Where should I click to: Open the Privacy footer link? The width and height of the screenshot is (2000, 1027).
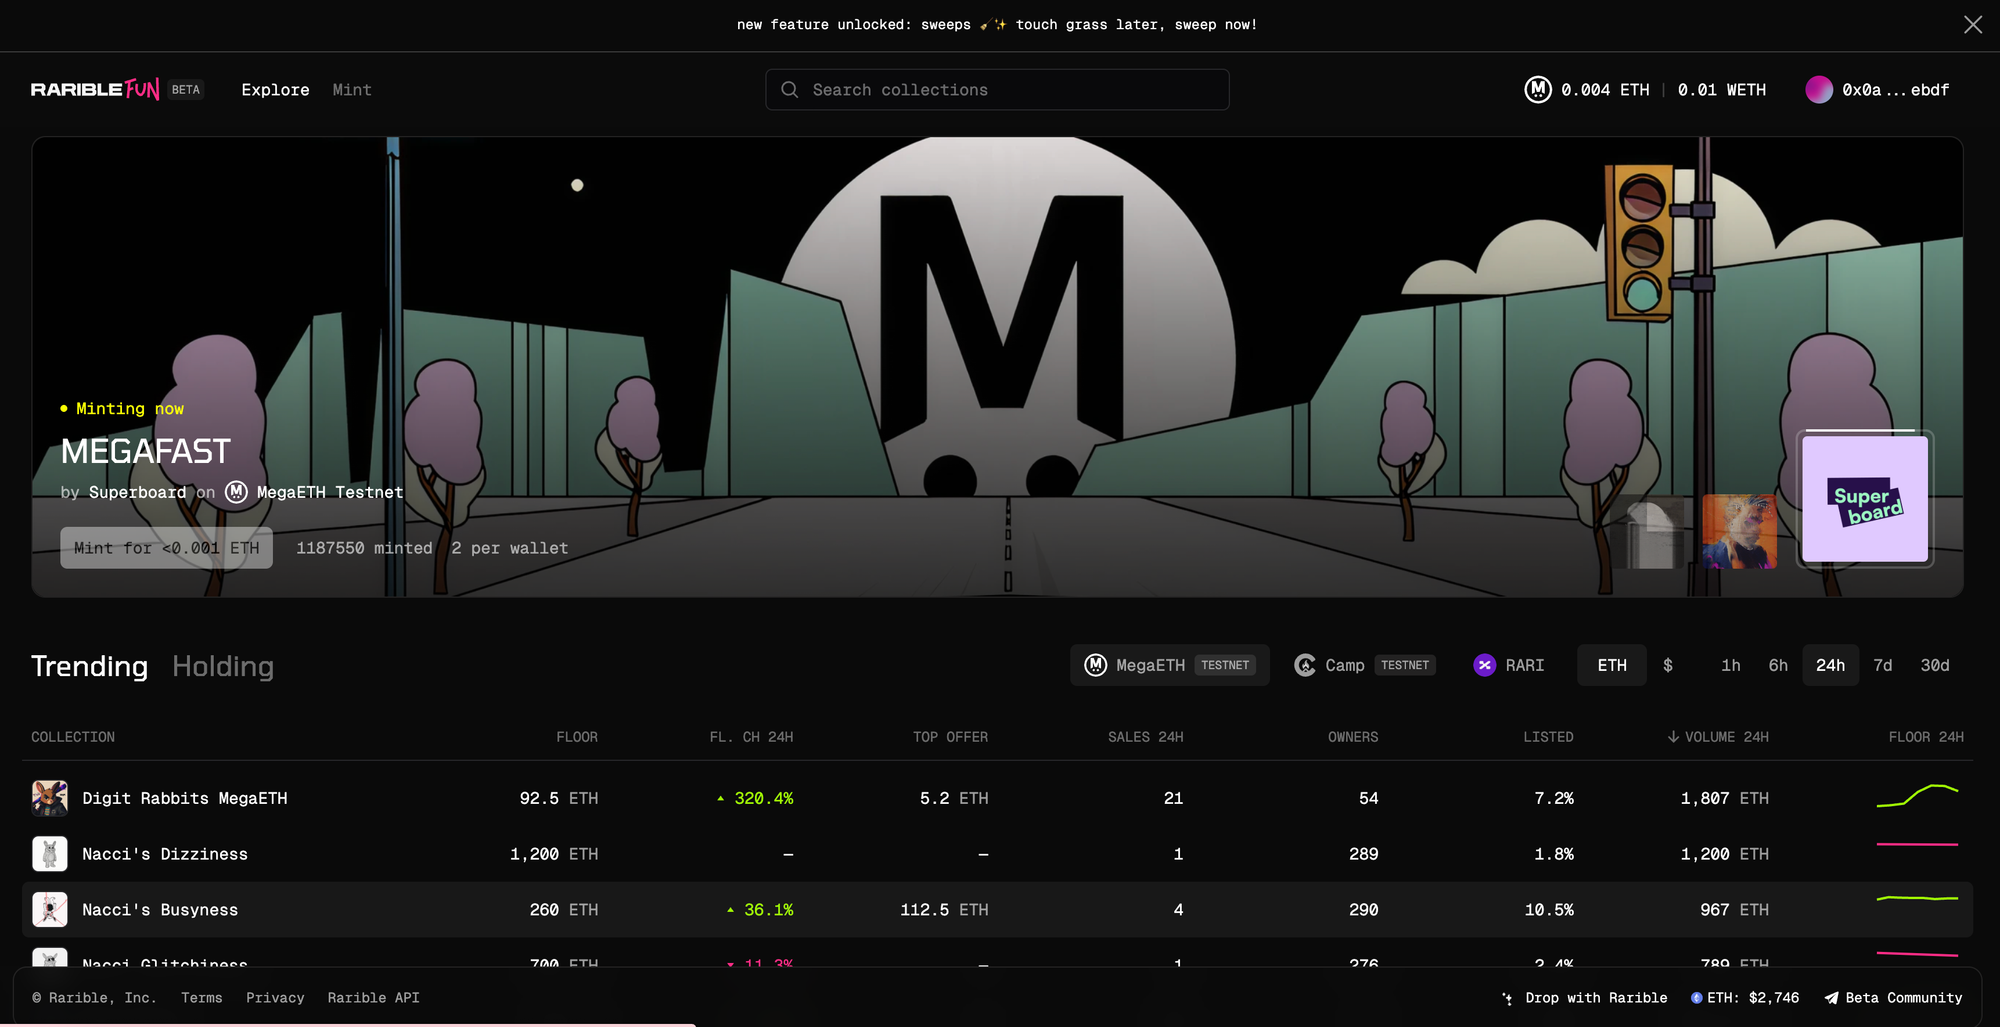[x=275, y=998]
